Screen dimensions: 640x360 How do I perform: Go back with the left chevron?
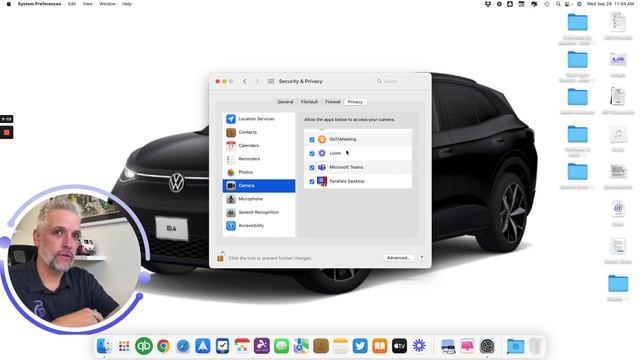(244, 81)
